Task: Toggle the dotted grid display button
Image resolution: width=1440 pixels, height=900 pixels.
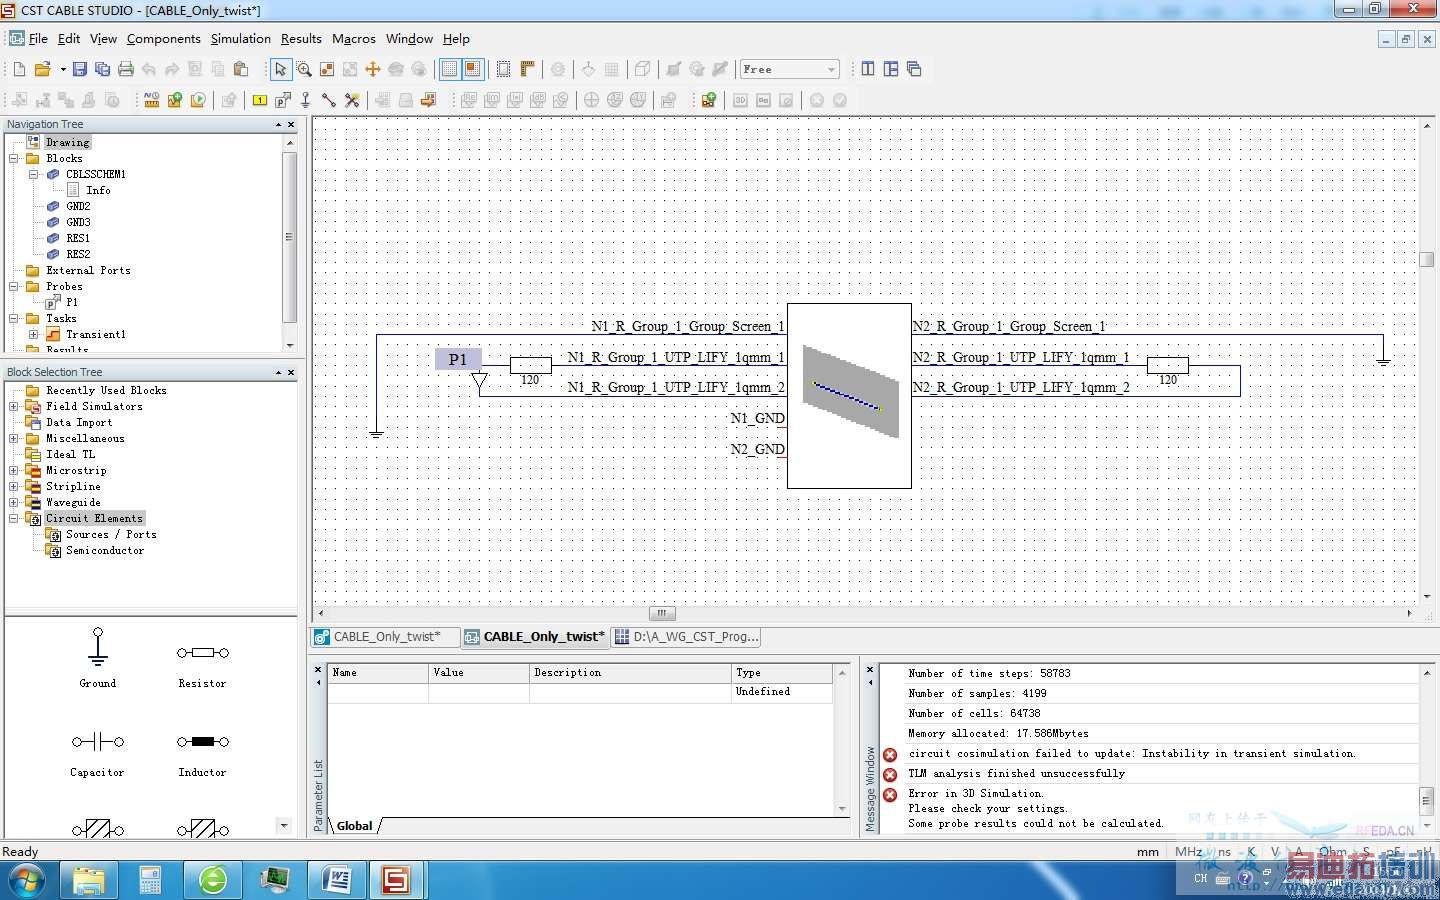Action: pos(449,69)
